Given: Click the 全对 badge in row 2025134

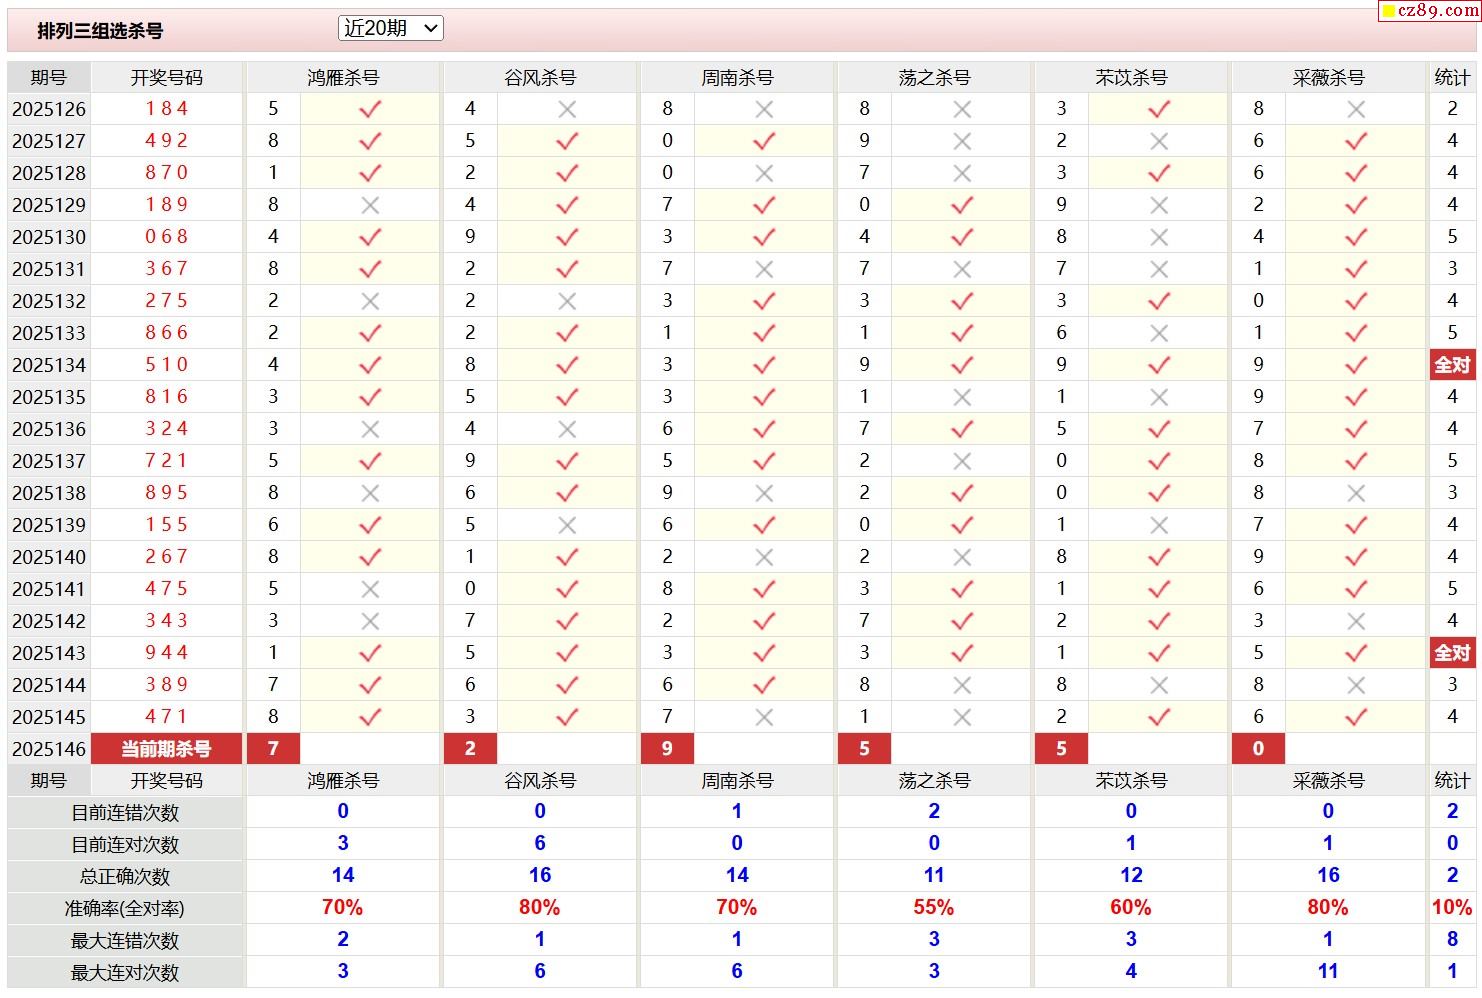Looking at the screenshot, I should click(1452, 365).
